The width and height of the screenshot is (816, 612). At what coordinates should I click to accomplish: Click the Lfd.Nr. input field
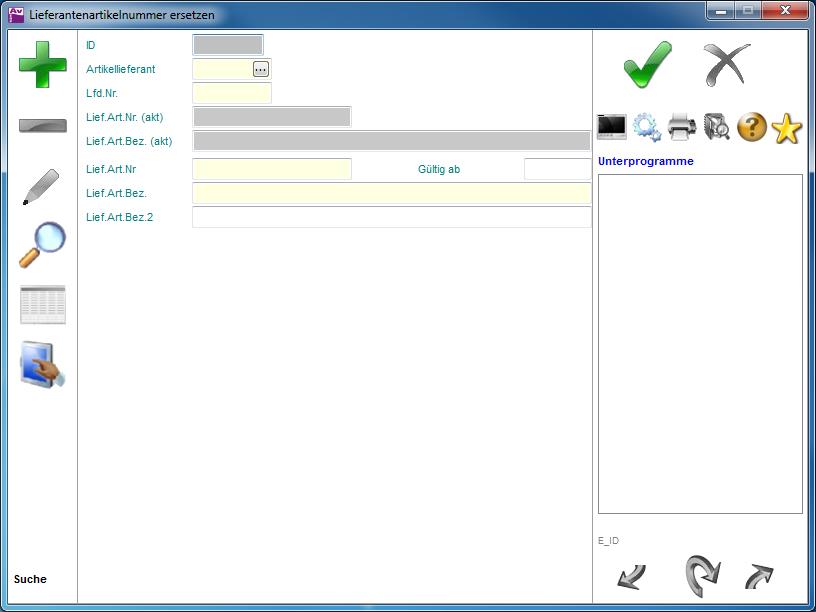pos(232,93)
